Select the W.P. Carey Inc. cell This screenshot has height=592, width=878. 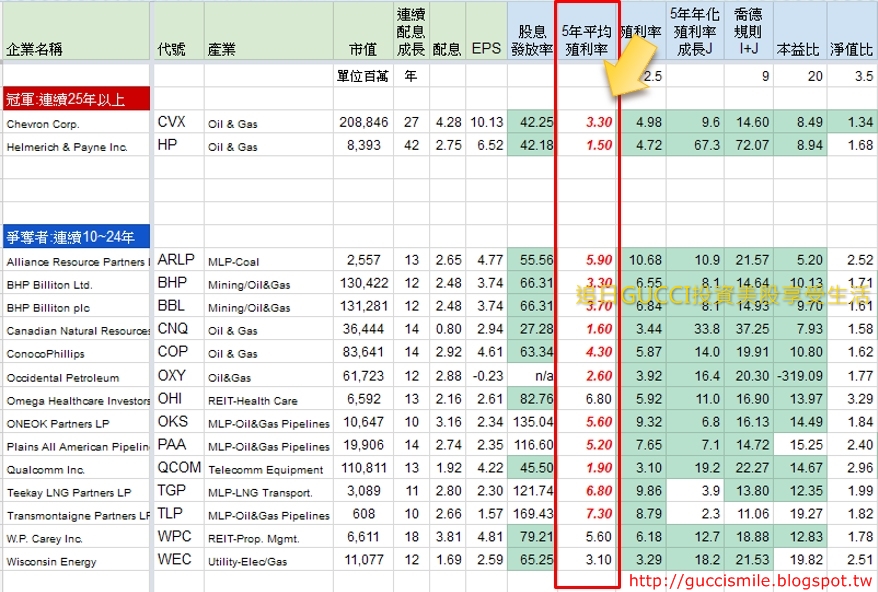tap(76, 537)
